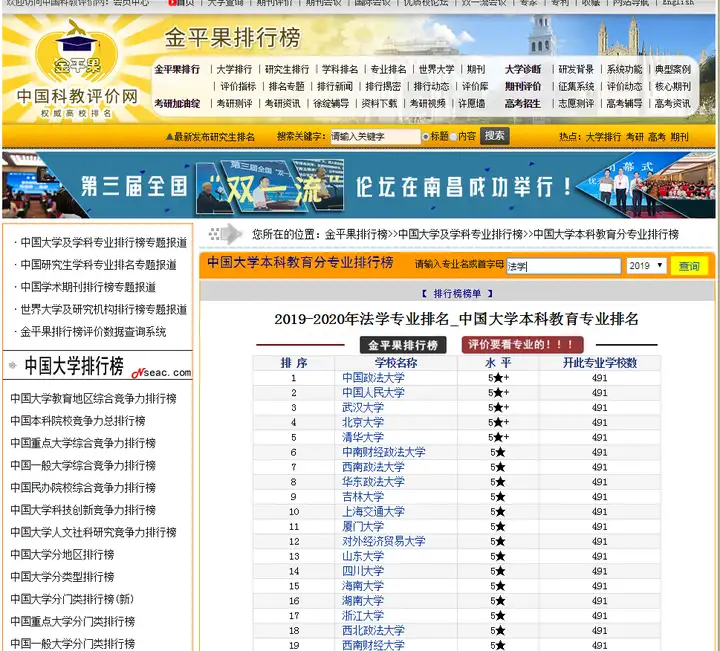The width and height of the screenshot is (720, 651).
Task: Open the 武汉大学 link in ranking table
Action: [363, 407]
